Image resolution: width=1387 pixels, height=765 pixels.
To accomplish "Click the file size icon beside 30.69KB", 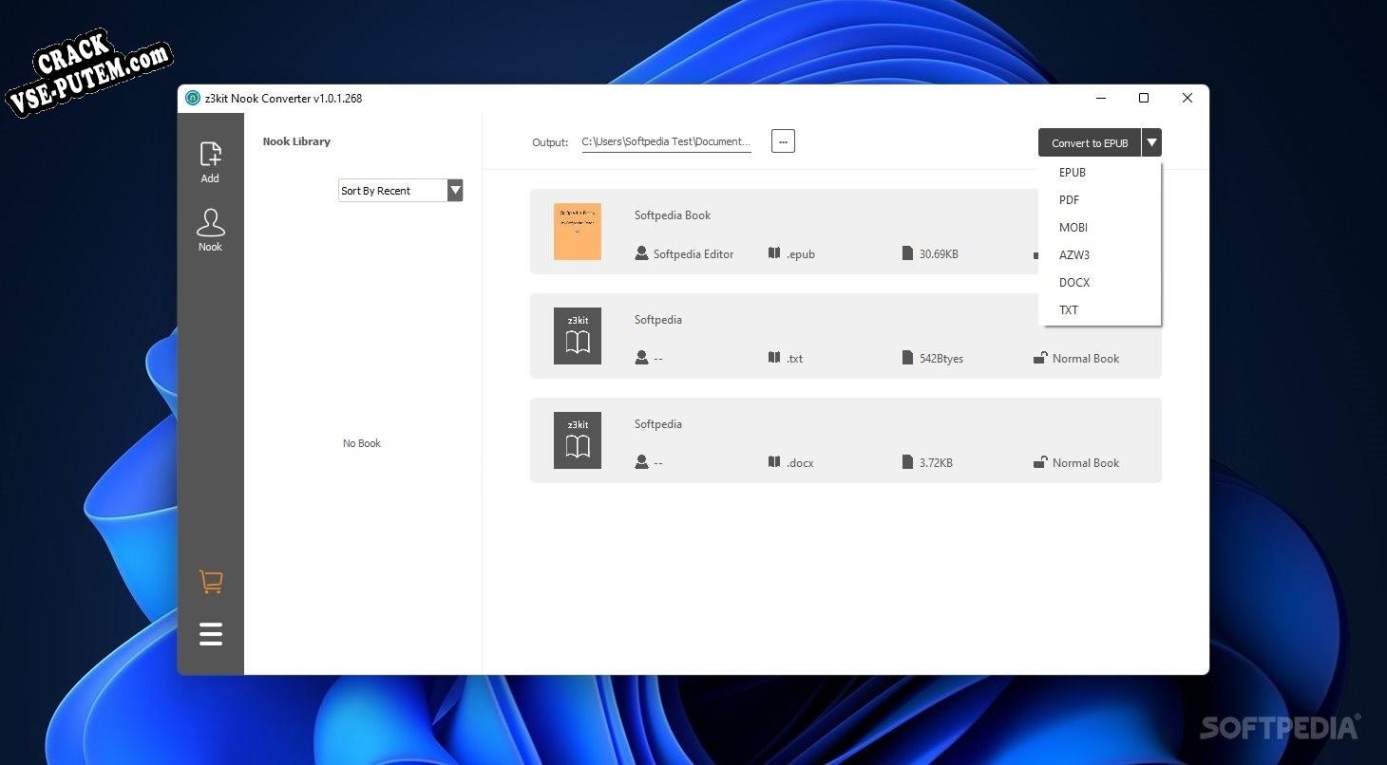I will (908, 254).
